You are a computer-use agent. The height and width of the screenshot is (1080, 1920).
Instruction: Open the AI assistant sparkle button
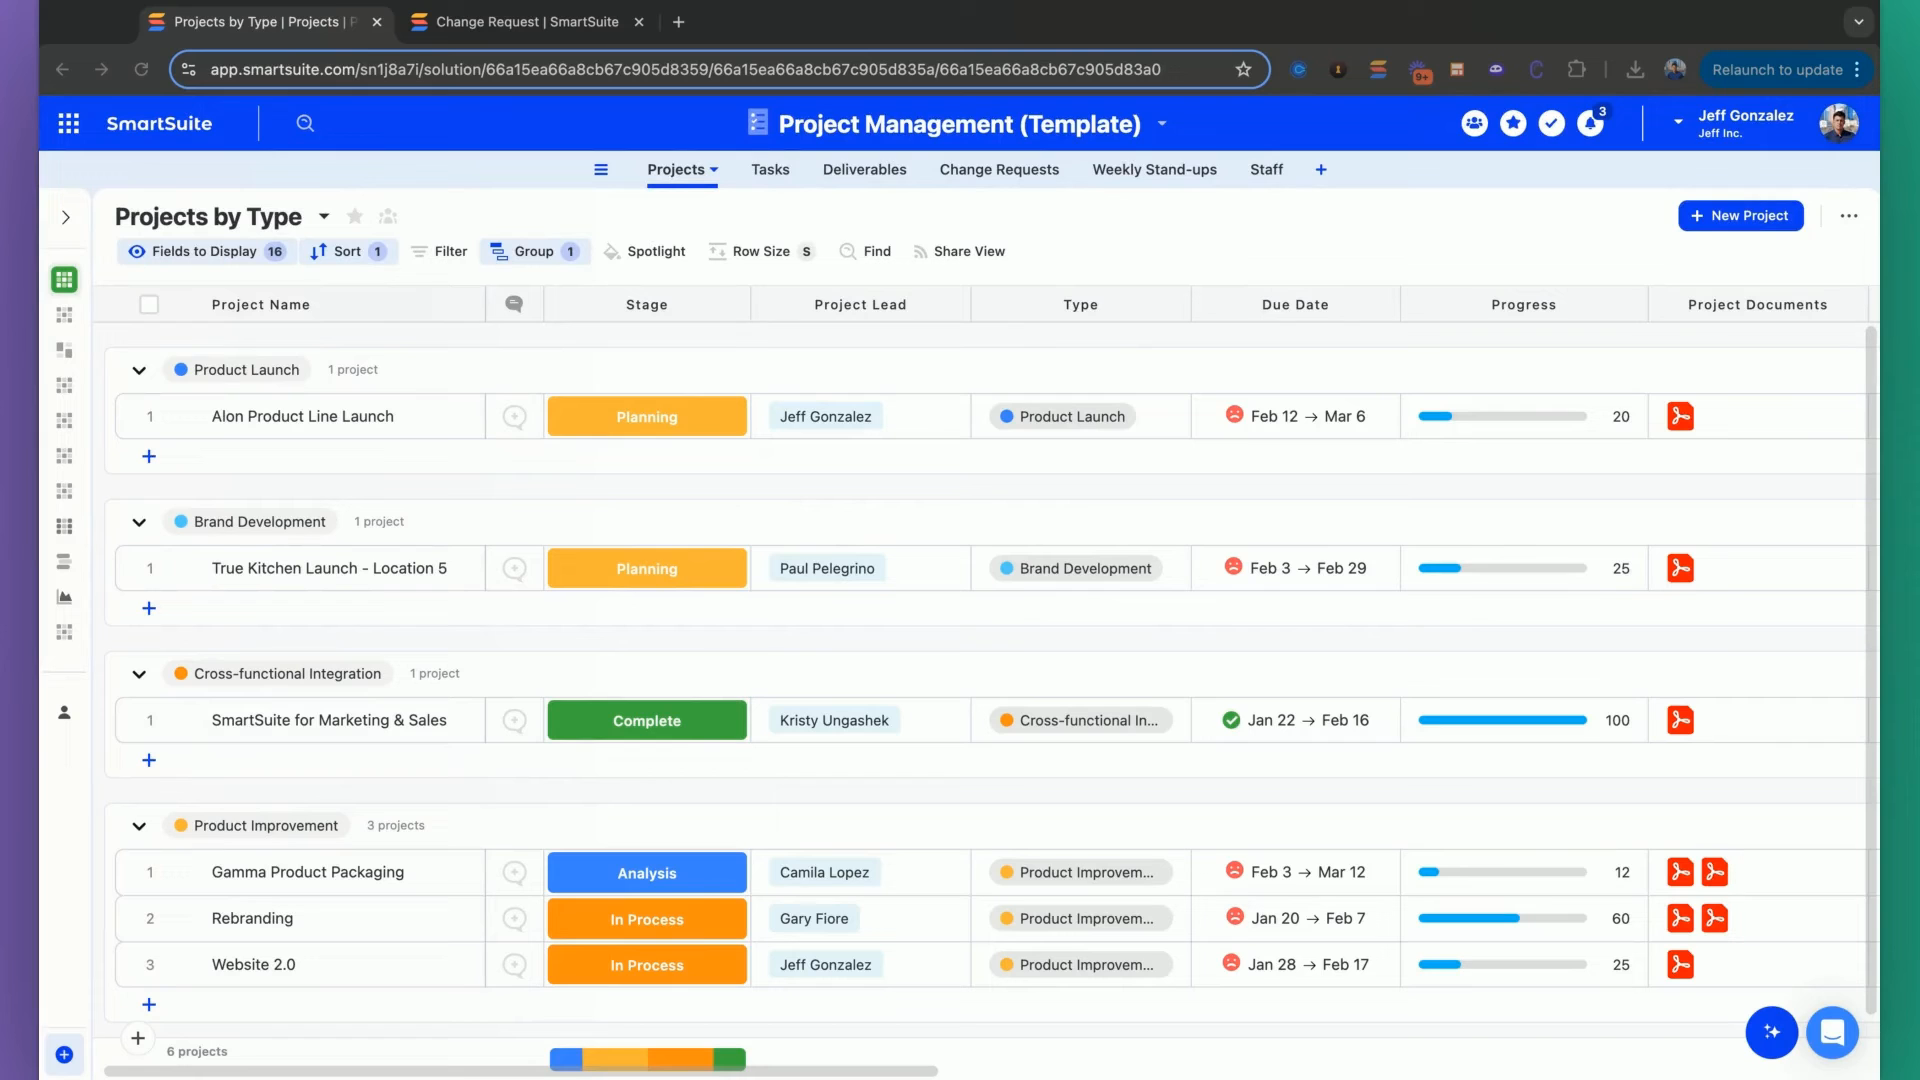pos(1771,1032)
